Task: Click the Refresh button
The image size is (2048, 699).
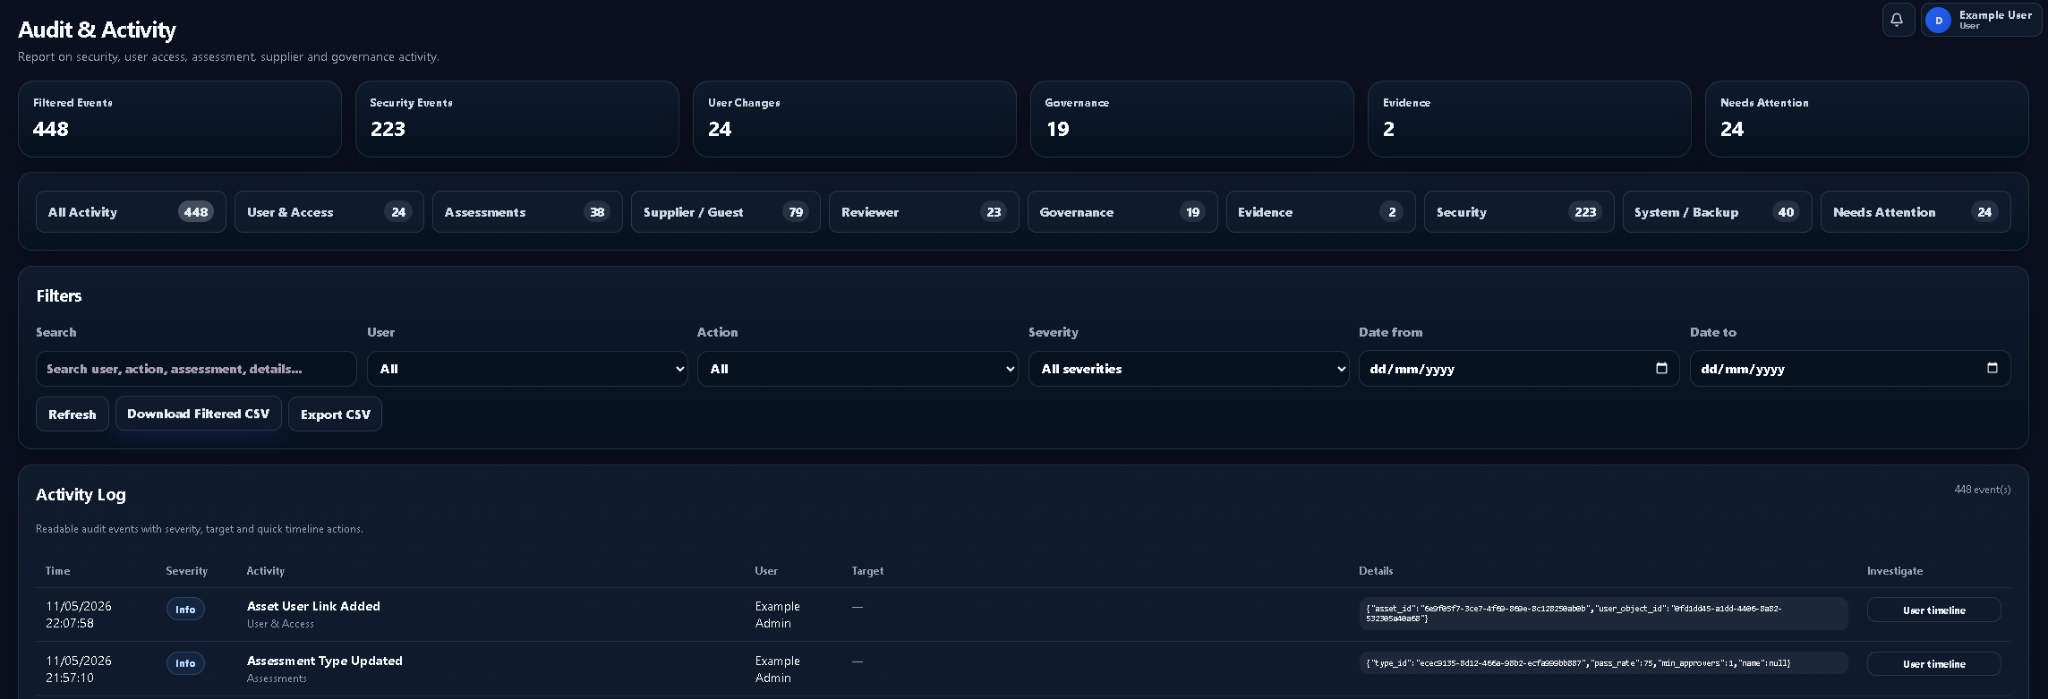Action: pos(72,414)
